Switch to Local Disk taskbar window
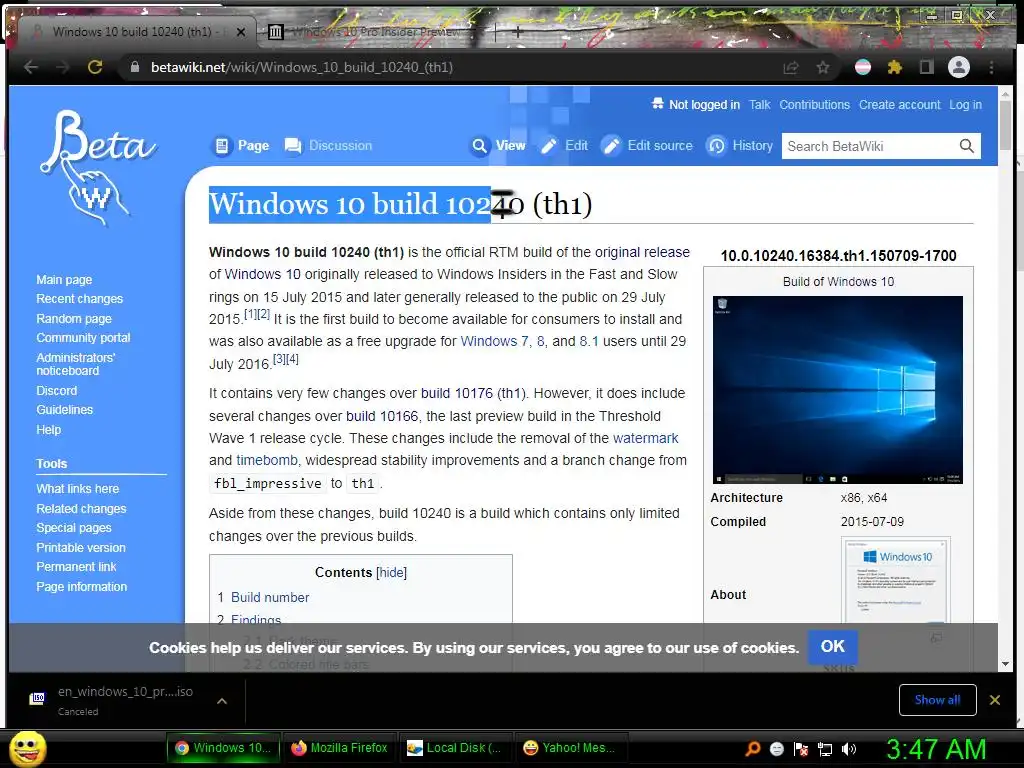 click(455, 748)
